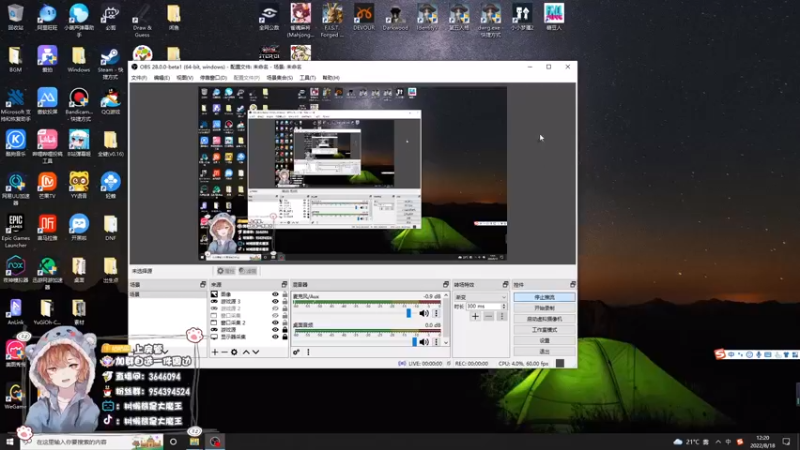Open the 渐变 transition dropdown
Image resolution: width=800 pixels, height=450 pixels.
(x=480, y=297)
